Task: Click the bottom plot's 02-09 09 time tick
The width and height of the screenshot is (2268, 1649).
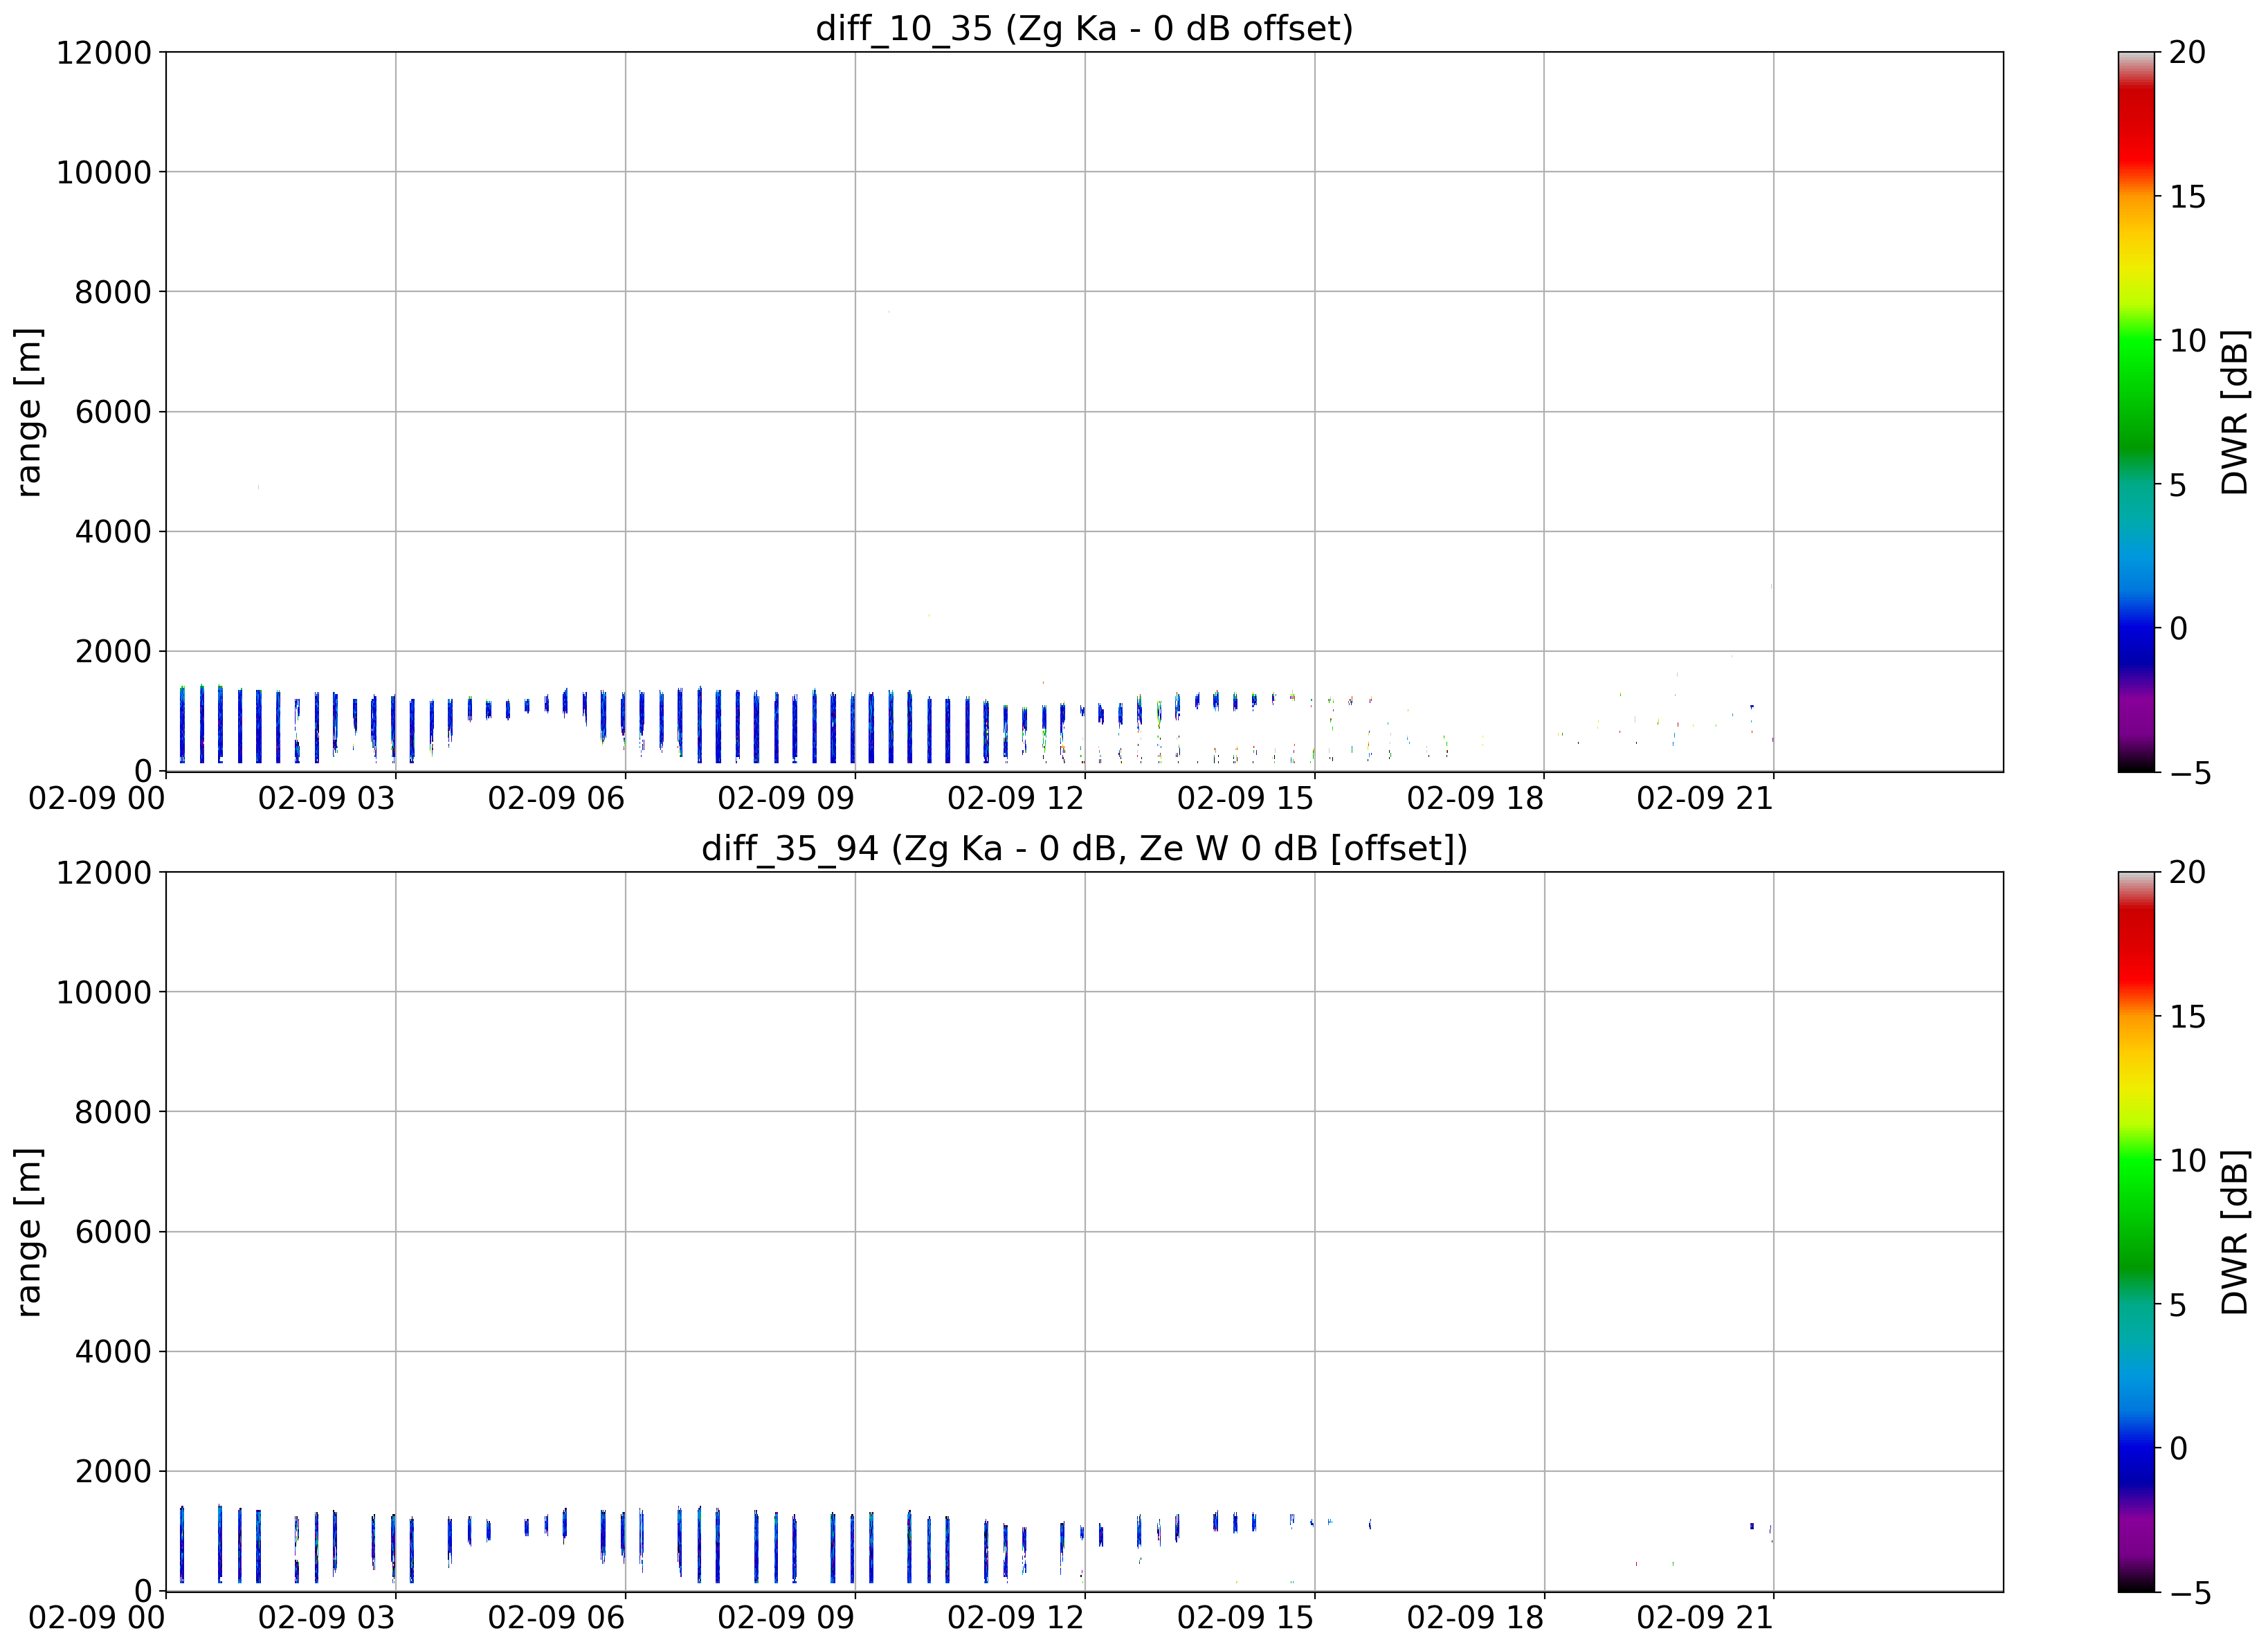Action: 786,1618
